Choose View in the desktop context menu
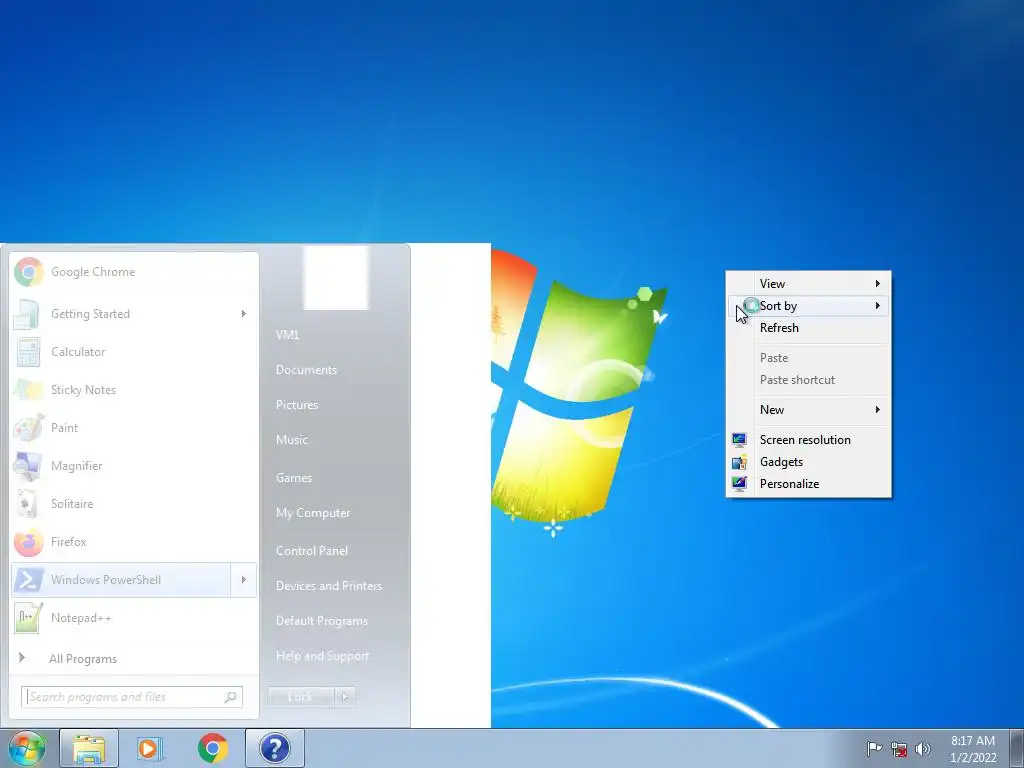 click(x=808, y=284)
